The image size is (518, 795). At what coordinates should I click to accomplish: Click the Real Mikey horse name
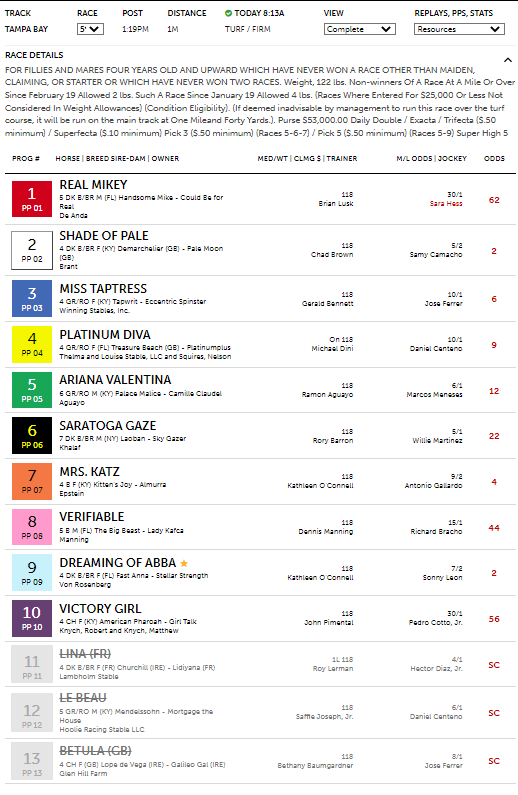[93, 185]
